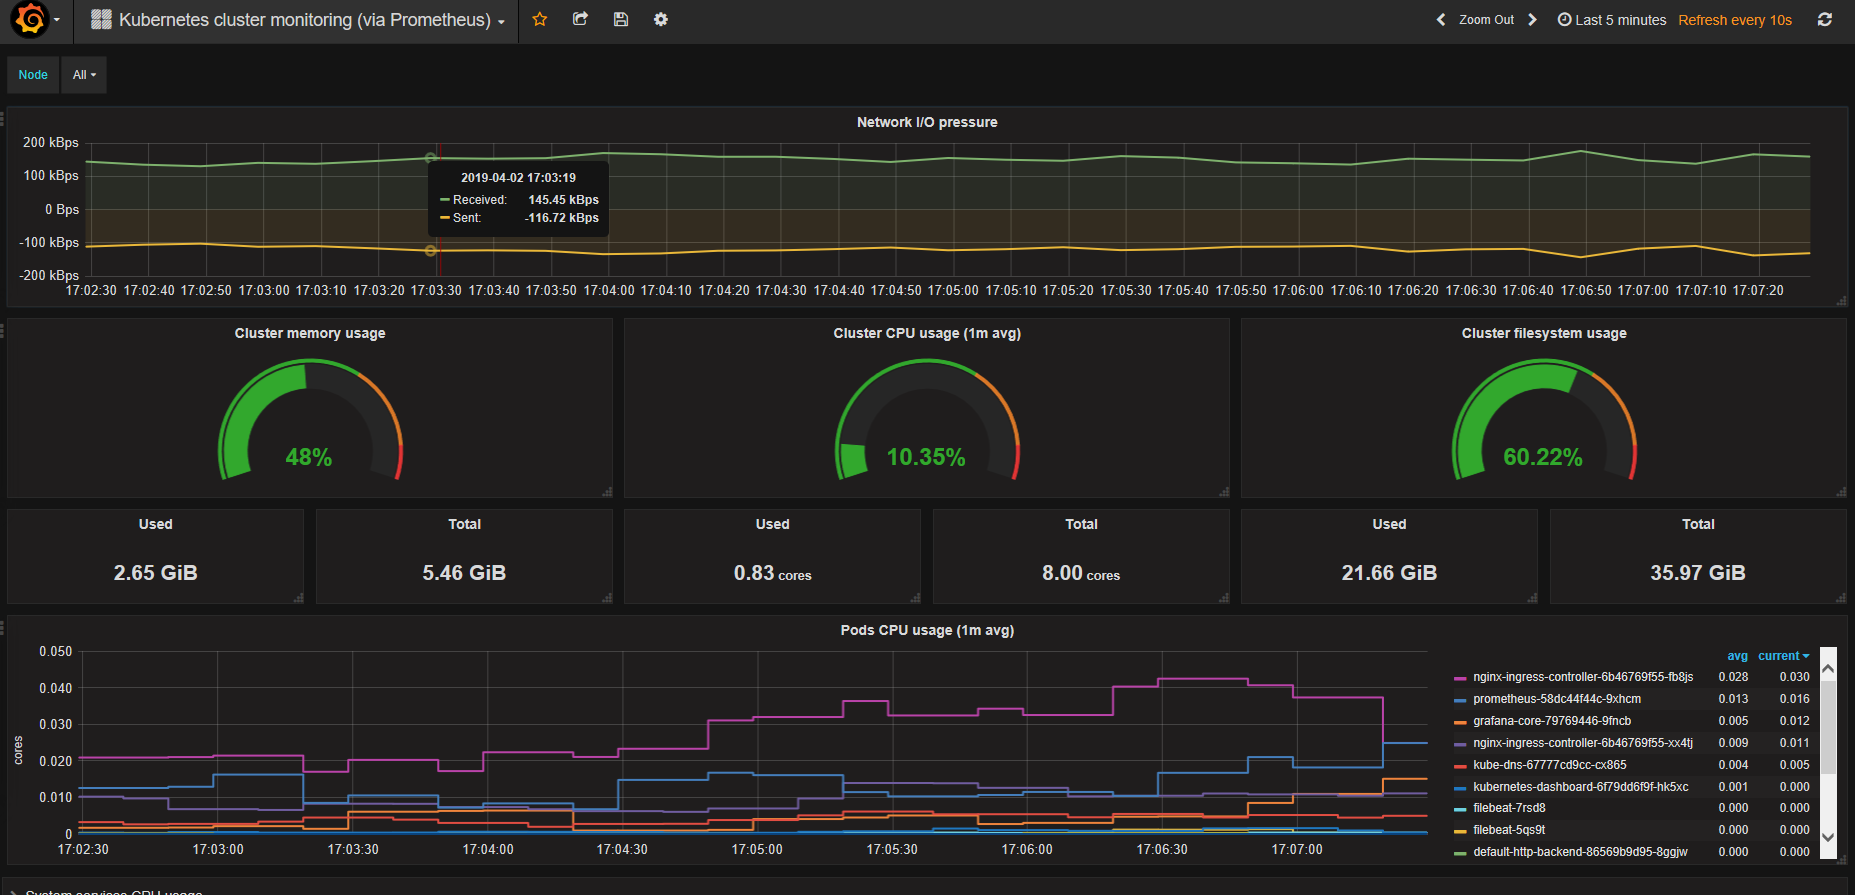
Task: Open Cluster memory usage panel menu
Action: [x=310, y=333]
